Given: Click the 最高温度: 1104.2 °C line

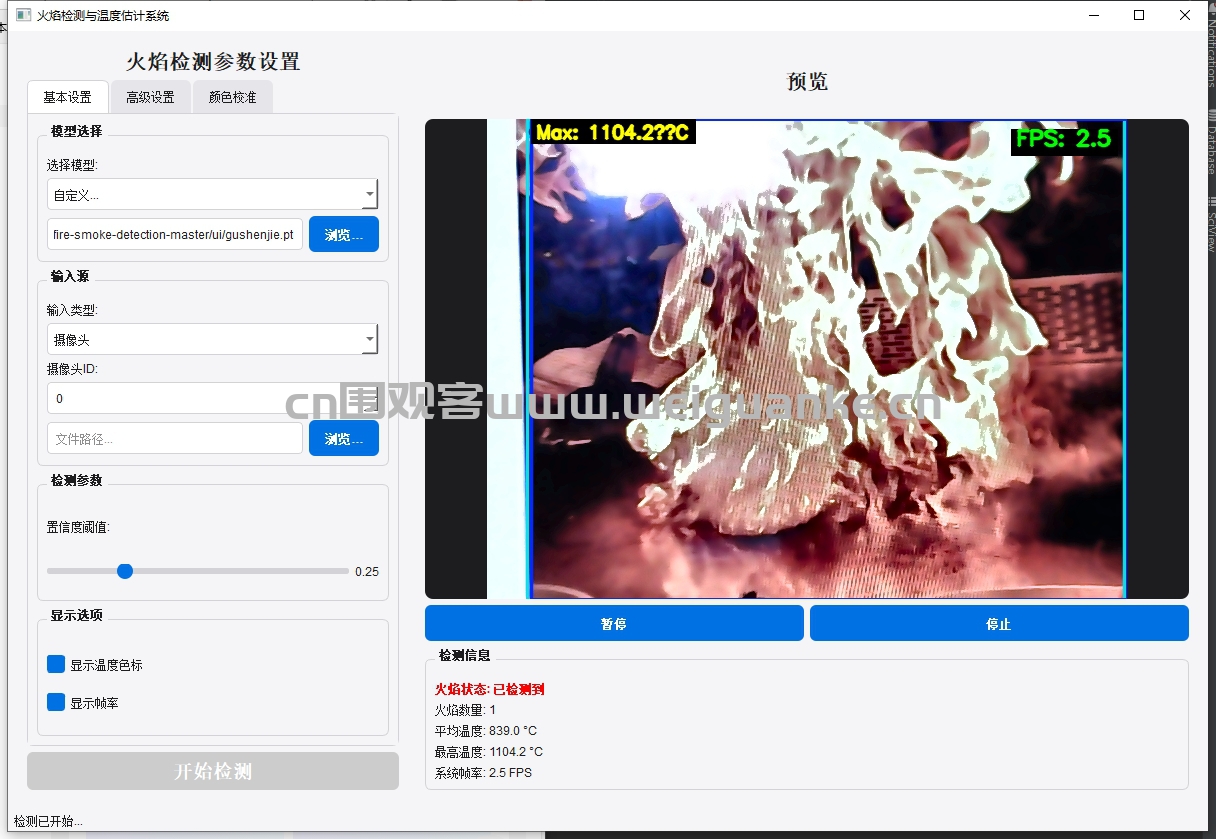Looking at the screenshot, I should (x=489, y=752).
